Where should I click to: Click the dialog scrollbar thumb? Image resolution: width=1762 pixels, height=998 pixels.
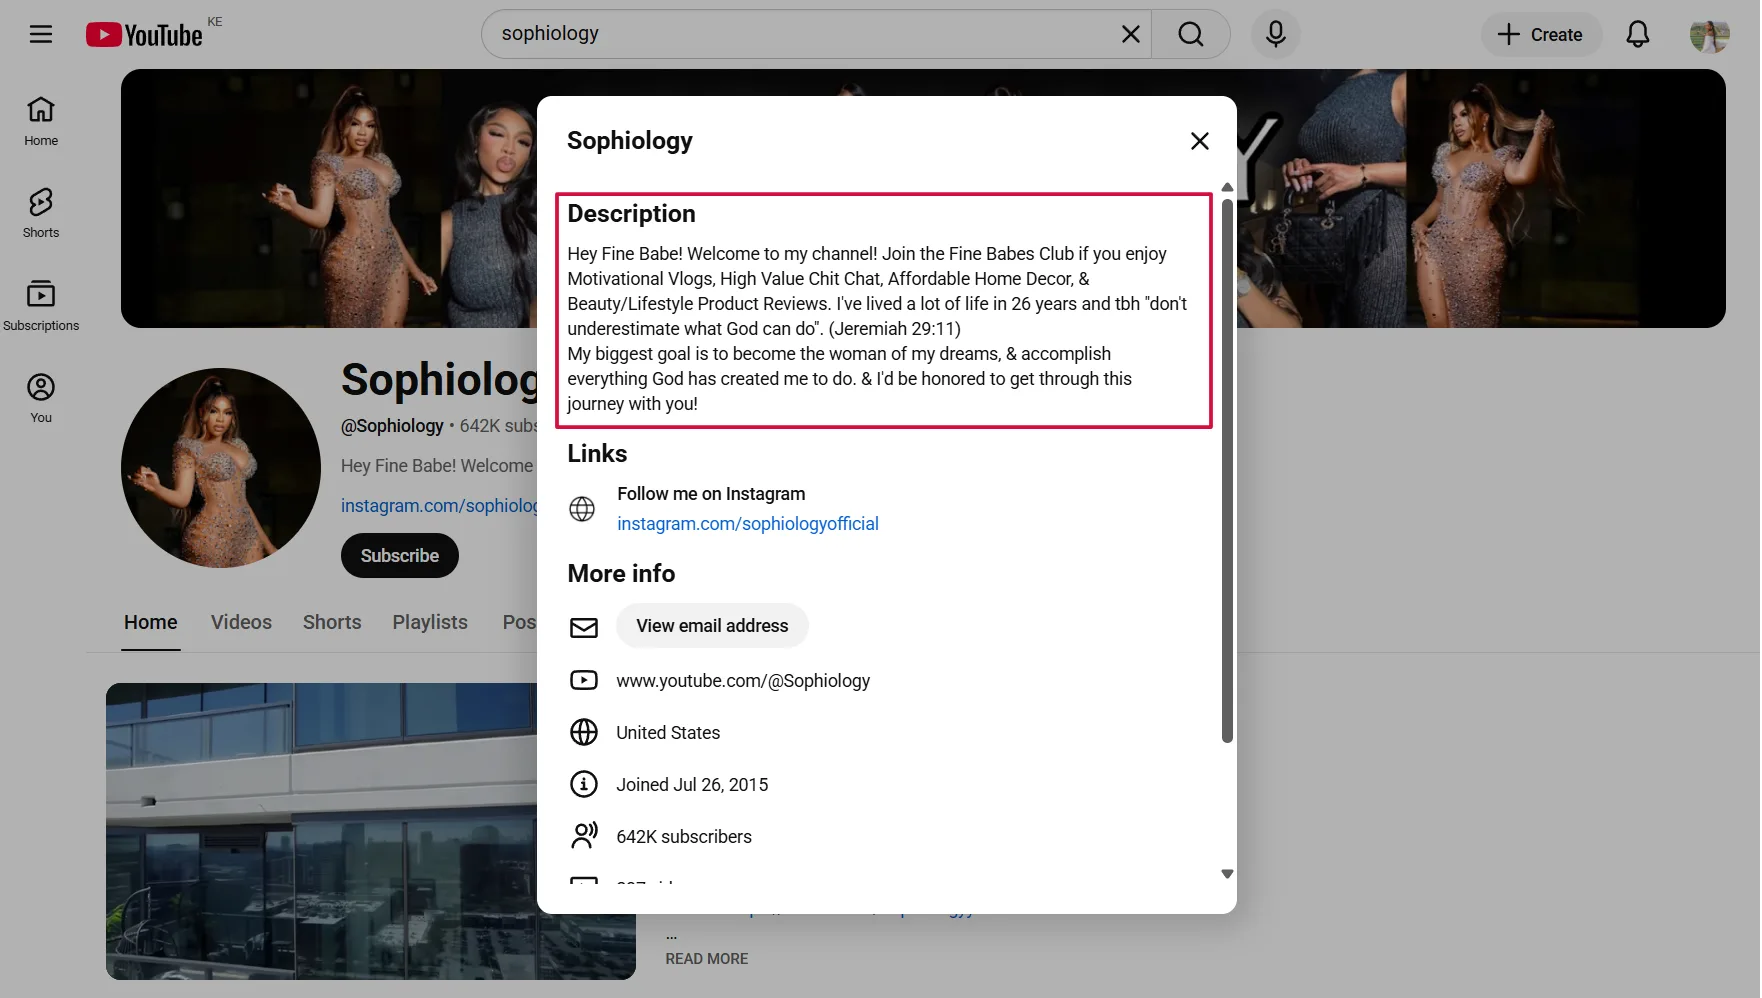(x=1227, y=470)
